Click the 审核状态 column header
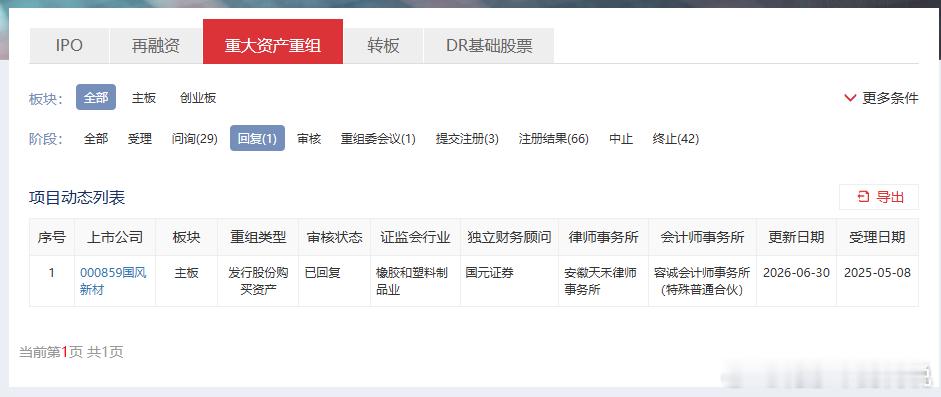The image size is (941, 397). pos(334,237)
